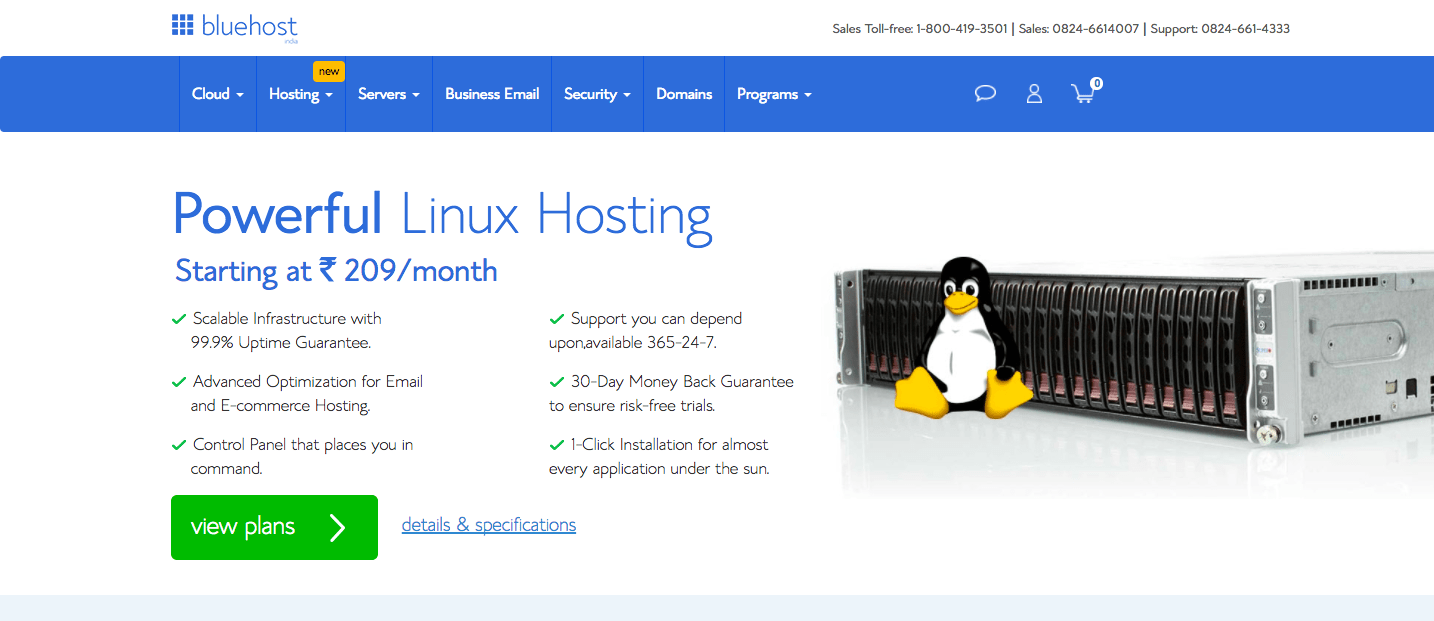1434x621 pixels.
Task: Click the Tux penguin image
Action: click(963, 337)
